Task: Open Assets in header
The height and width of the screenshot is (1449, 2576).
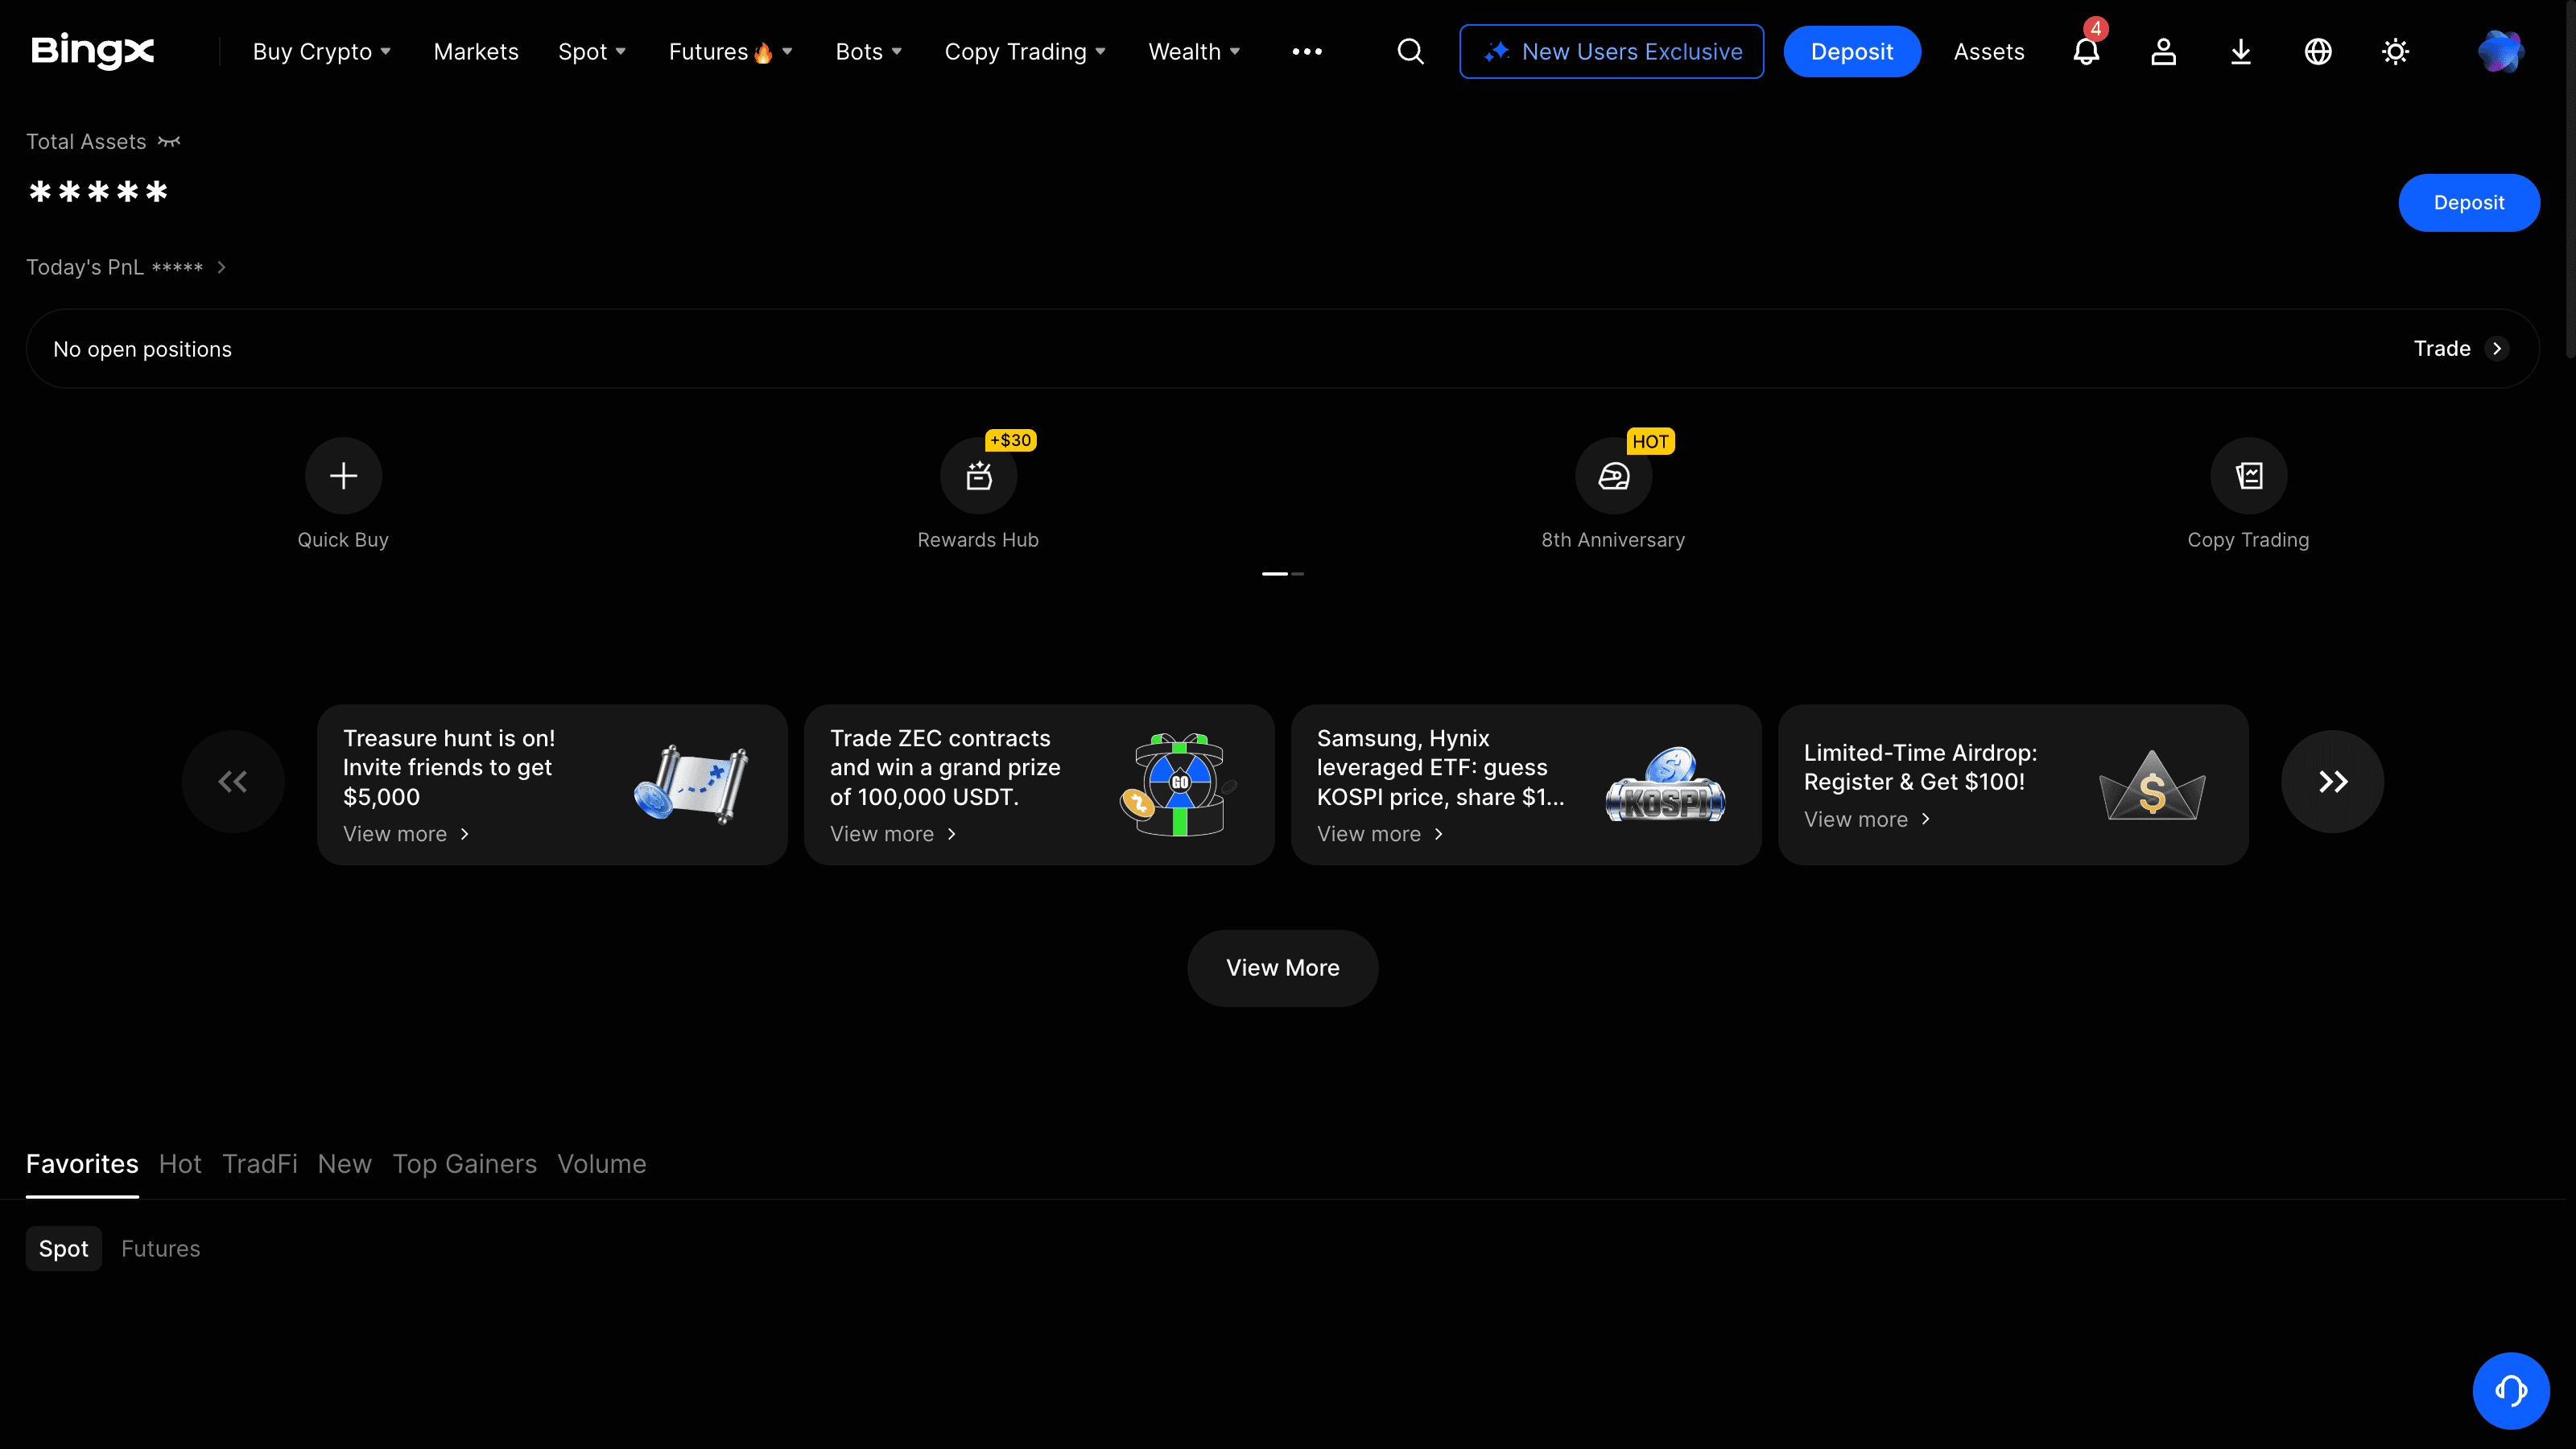Action: [x=1989, y=51]
